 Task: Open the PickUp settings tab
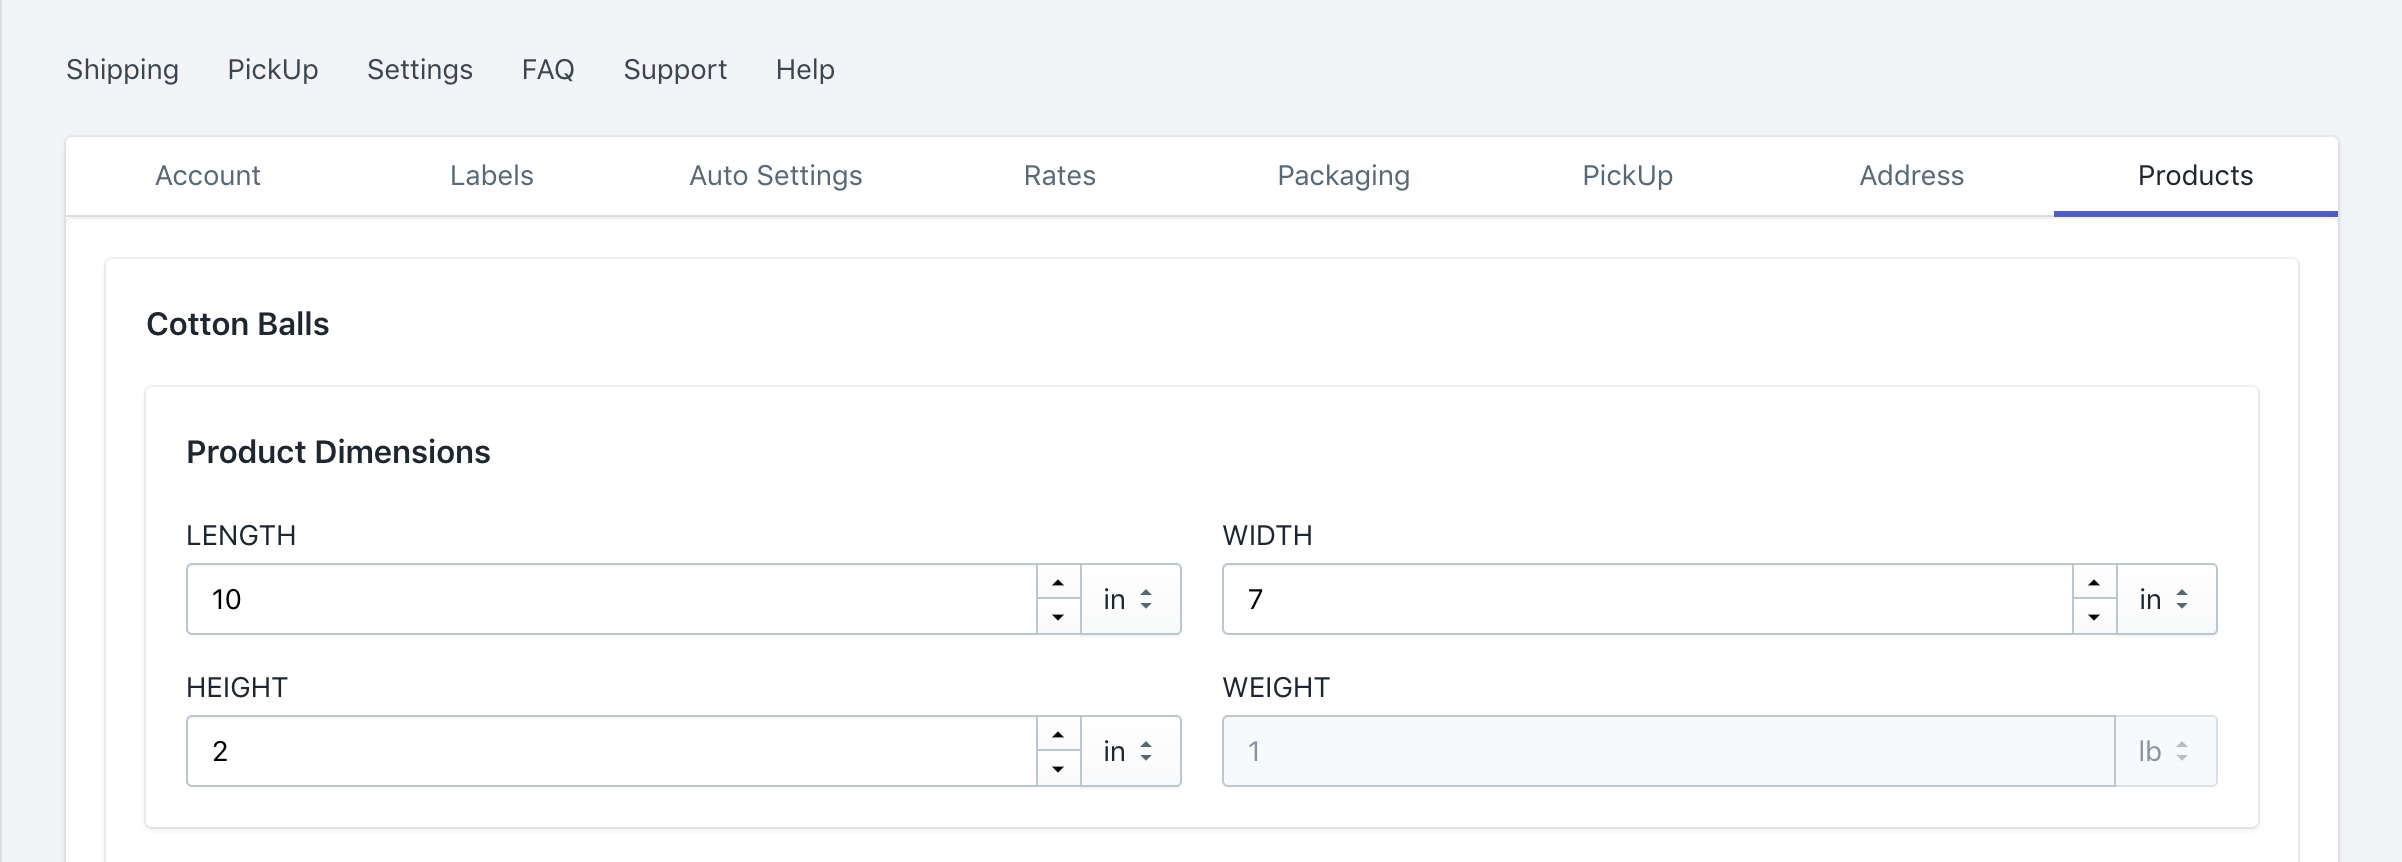tap(1628, 176)
